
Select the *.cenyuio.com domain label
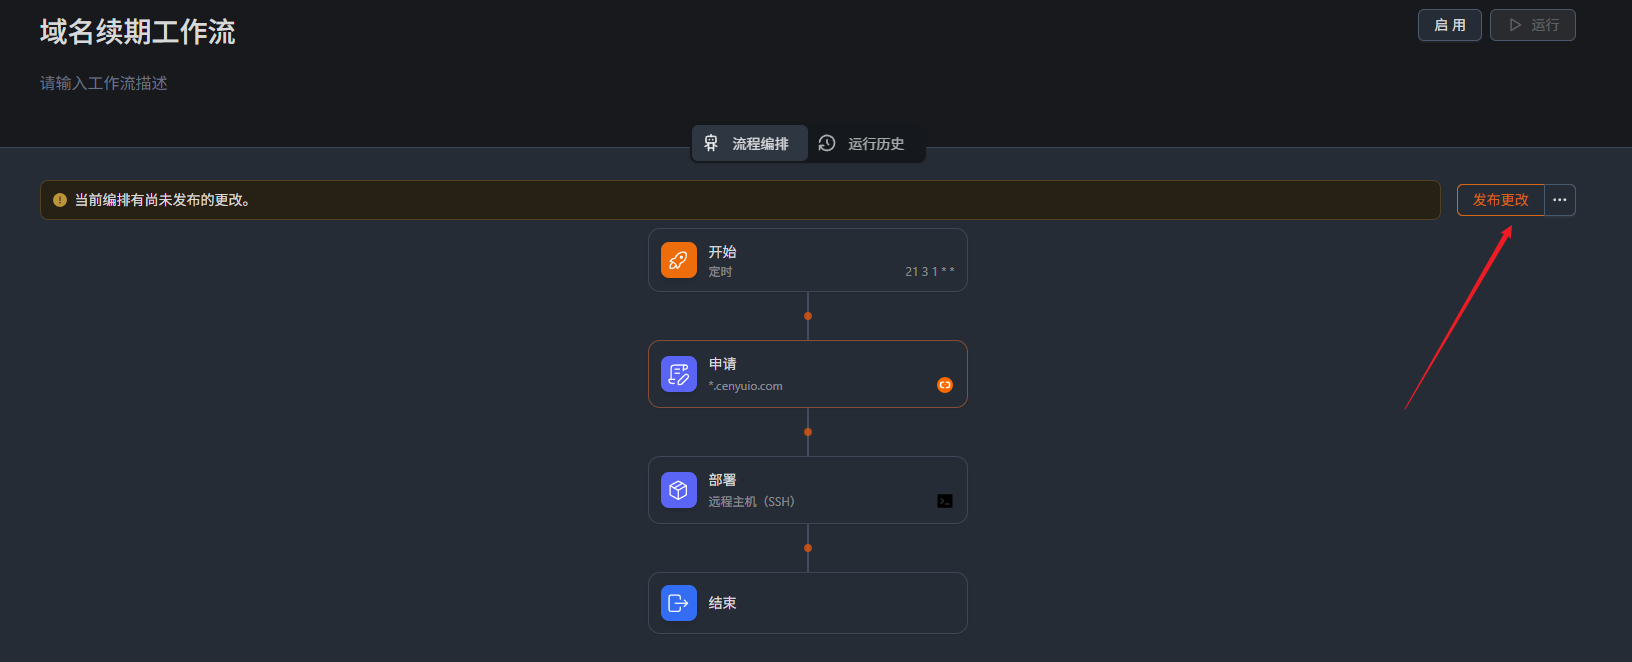pos(746,386)
